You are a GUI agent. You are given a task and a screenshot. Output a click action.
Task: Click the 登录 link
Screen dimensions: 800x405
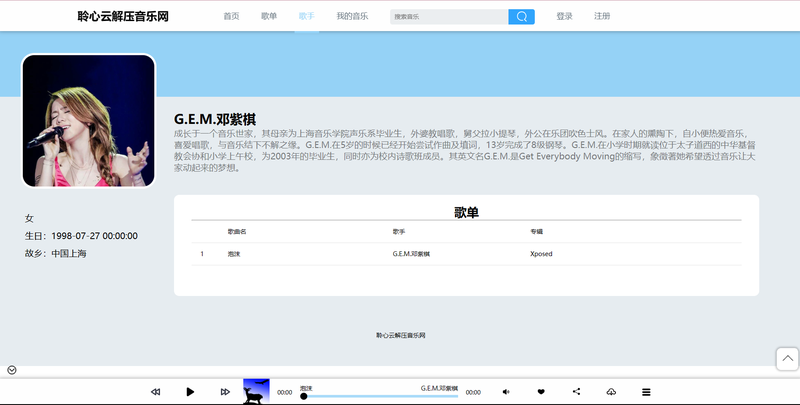[x=564, y=16]
